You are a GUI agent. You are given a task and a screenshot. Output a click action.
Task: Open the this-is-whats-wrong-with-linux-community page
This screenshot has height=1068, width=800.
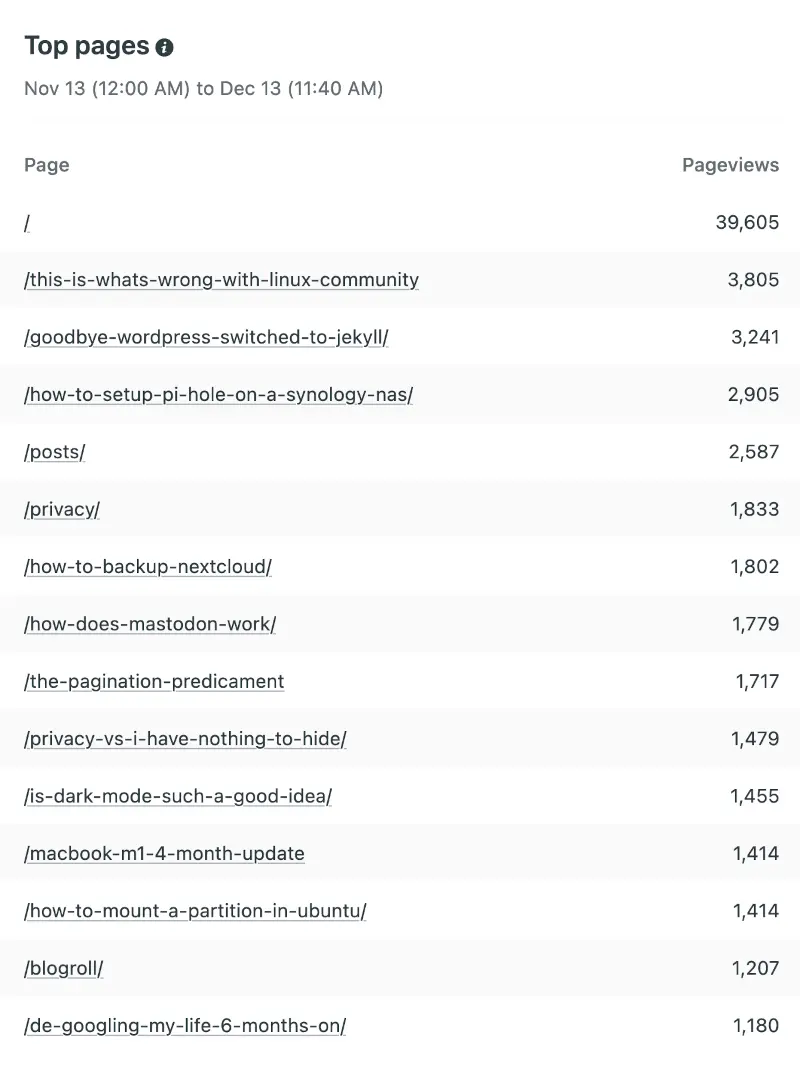click(x=221, y=280)
